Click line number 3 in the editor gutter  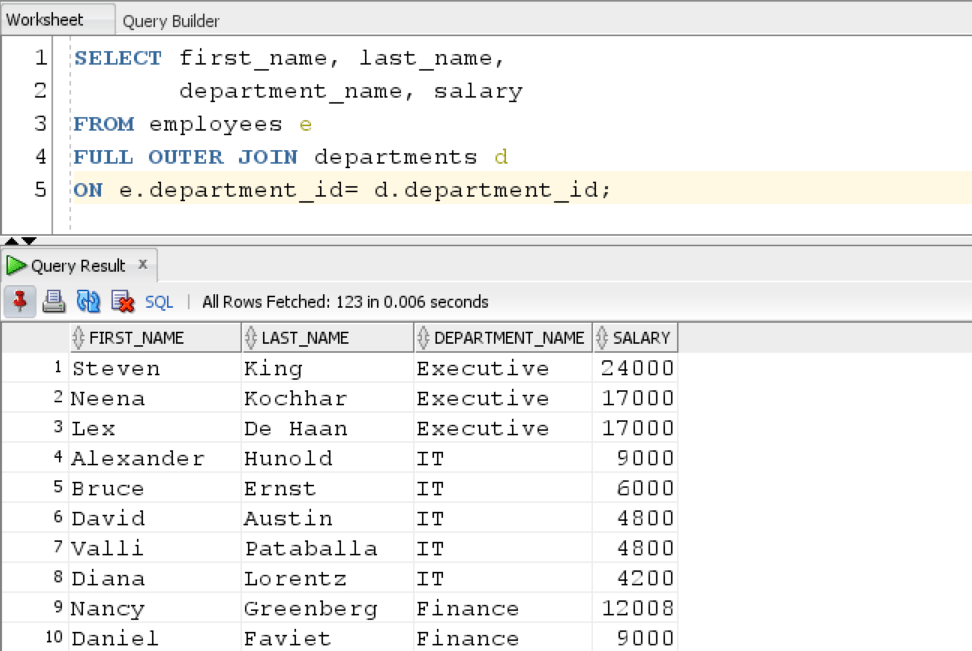pos(38,123)
